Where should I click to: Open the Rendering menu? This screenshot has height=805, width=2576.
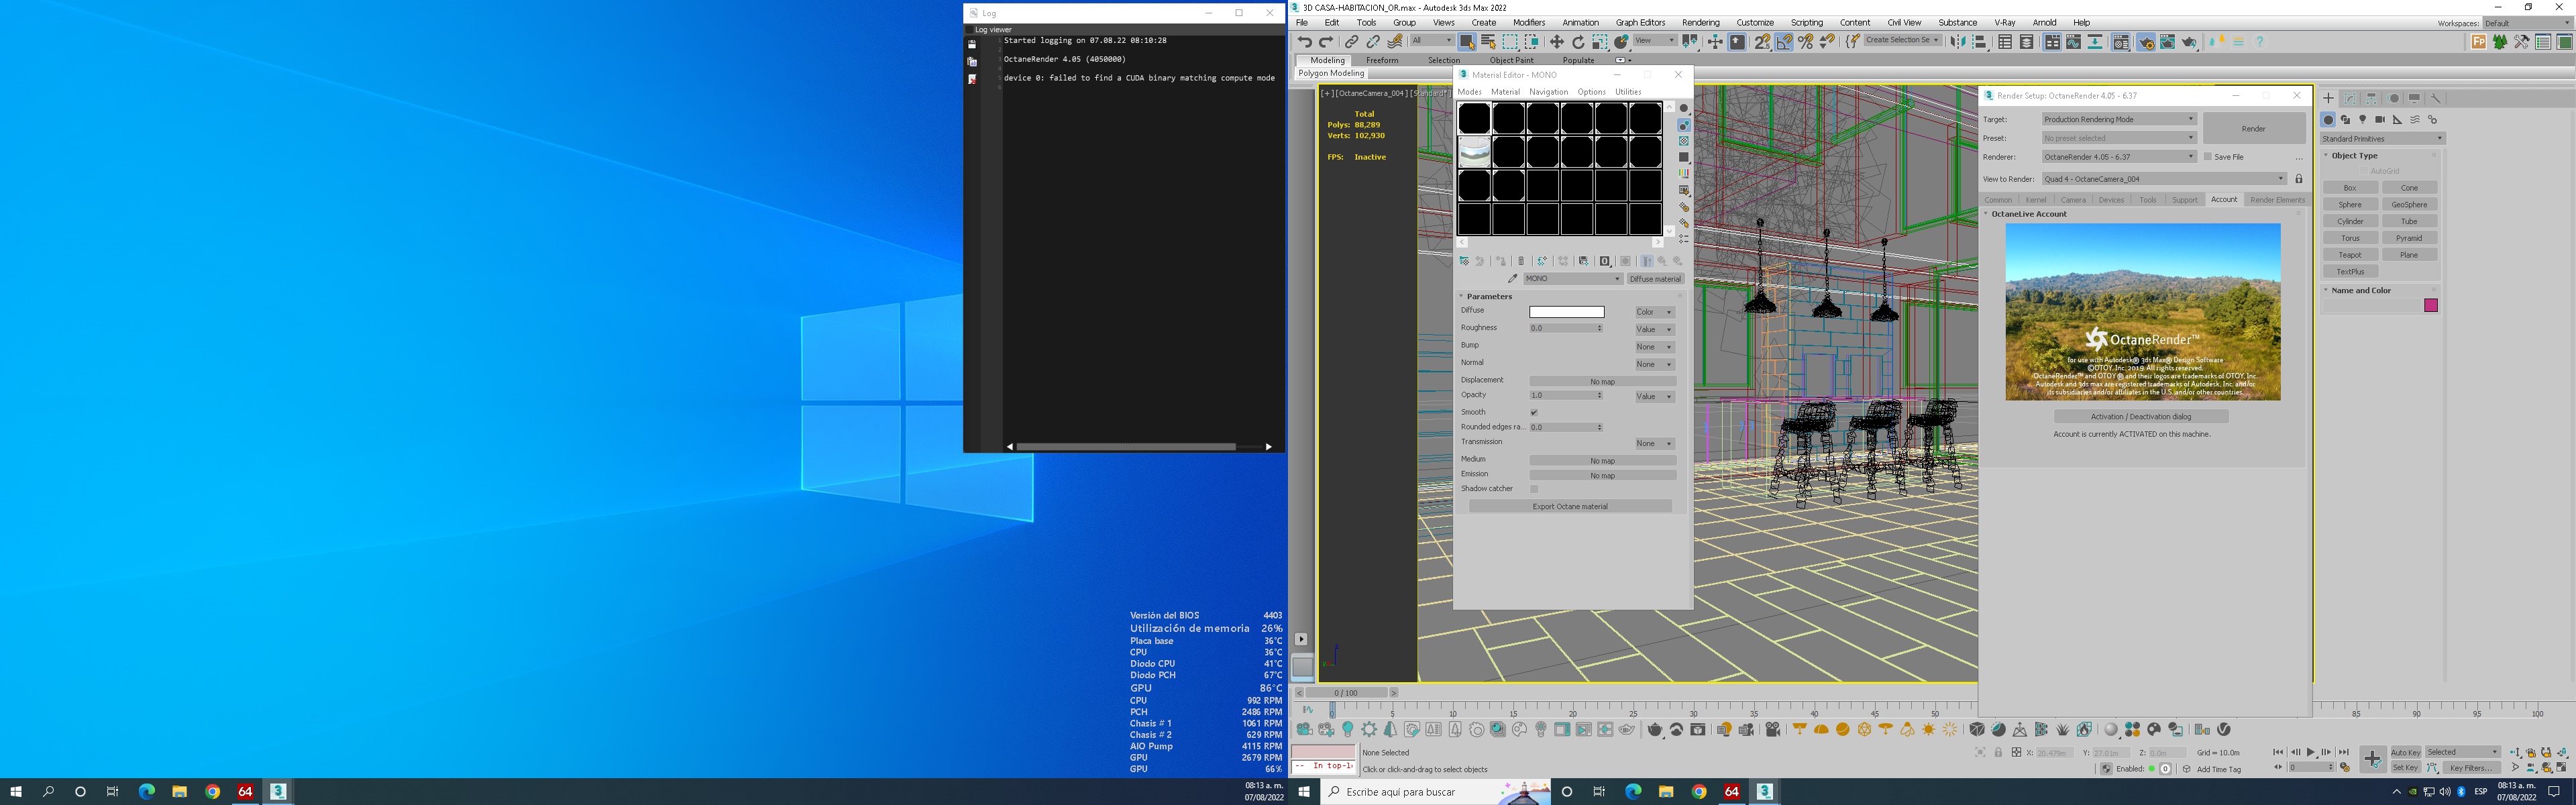(x=1700, y=22)
